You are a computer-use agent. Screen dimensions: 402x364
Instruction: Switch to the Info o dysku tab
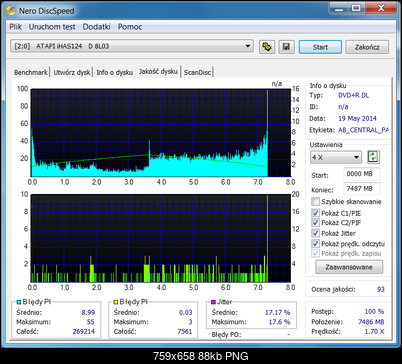pyautogui.click(x=114, y=72)
